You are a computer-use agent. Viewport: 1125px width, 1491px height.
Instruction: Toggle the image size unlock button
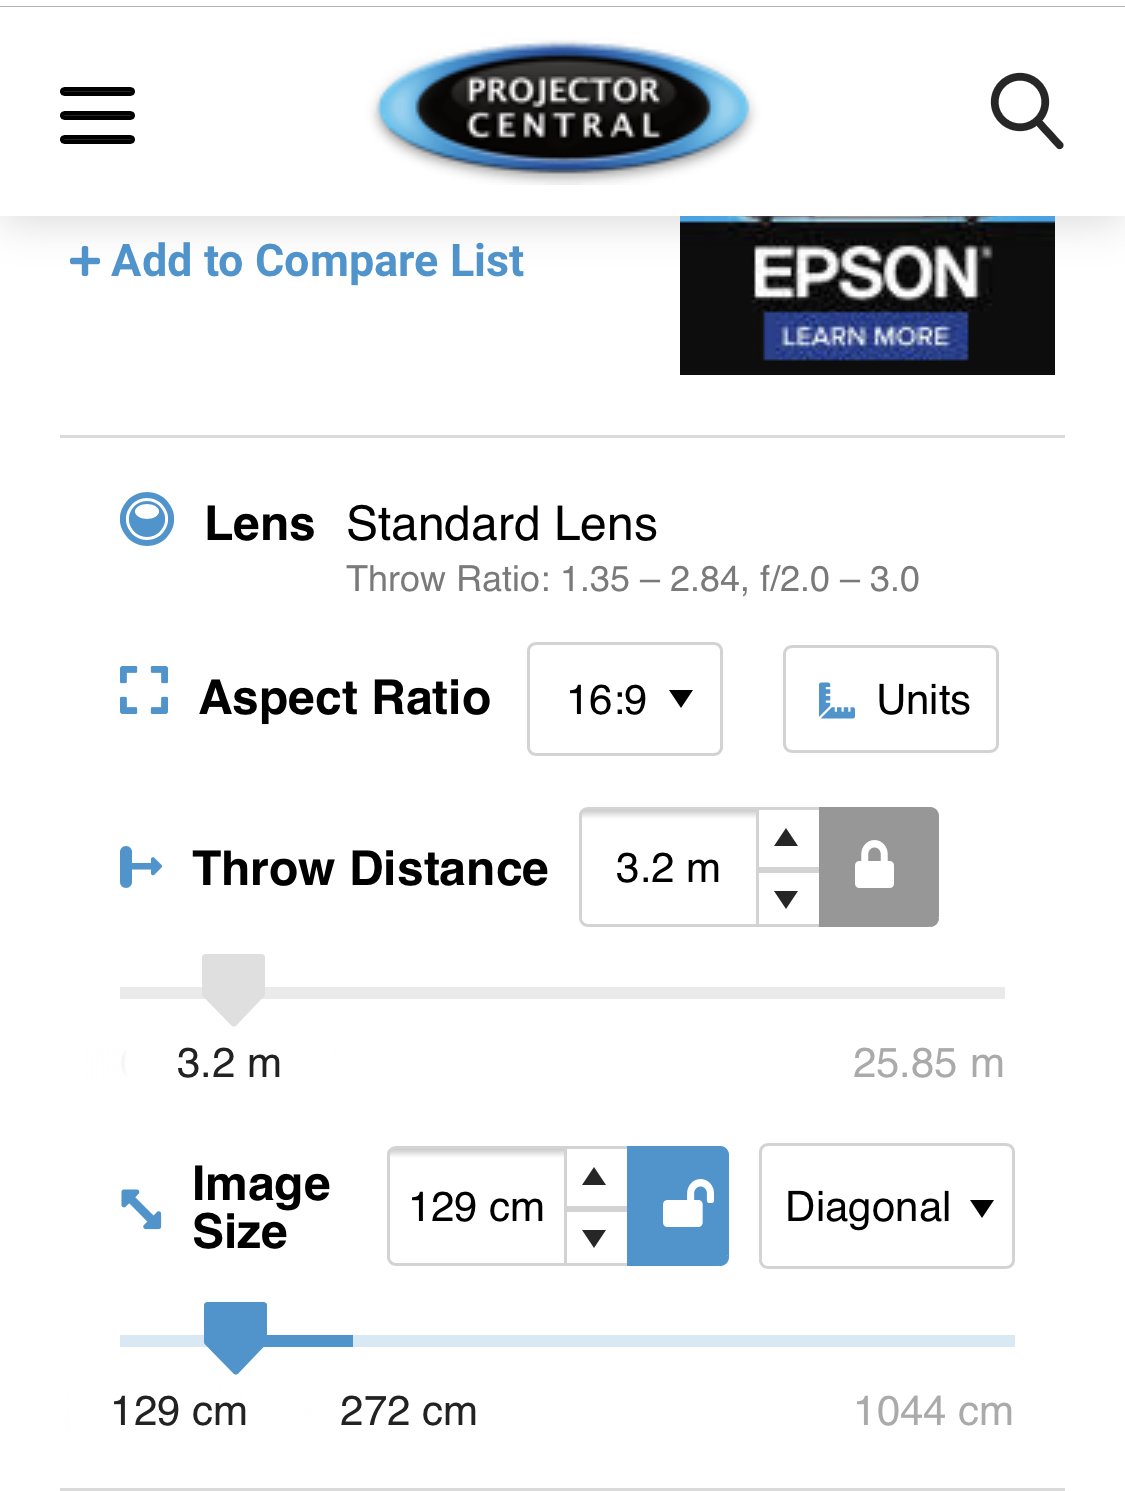tap(678, 1206)
